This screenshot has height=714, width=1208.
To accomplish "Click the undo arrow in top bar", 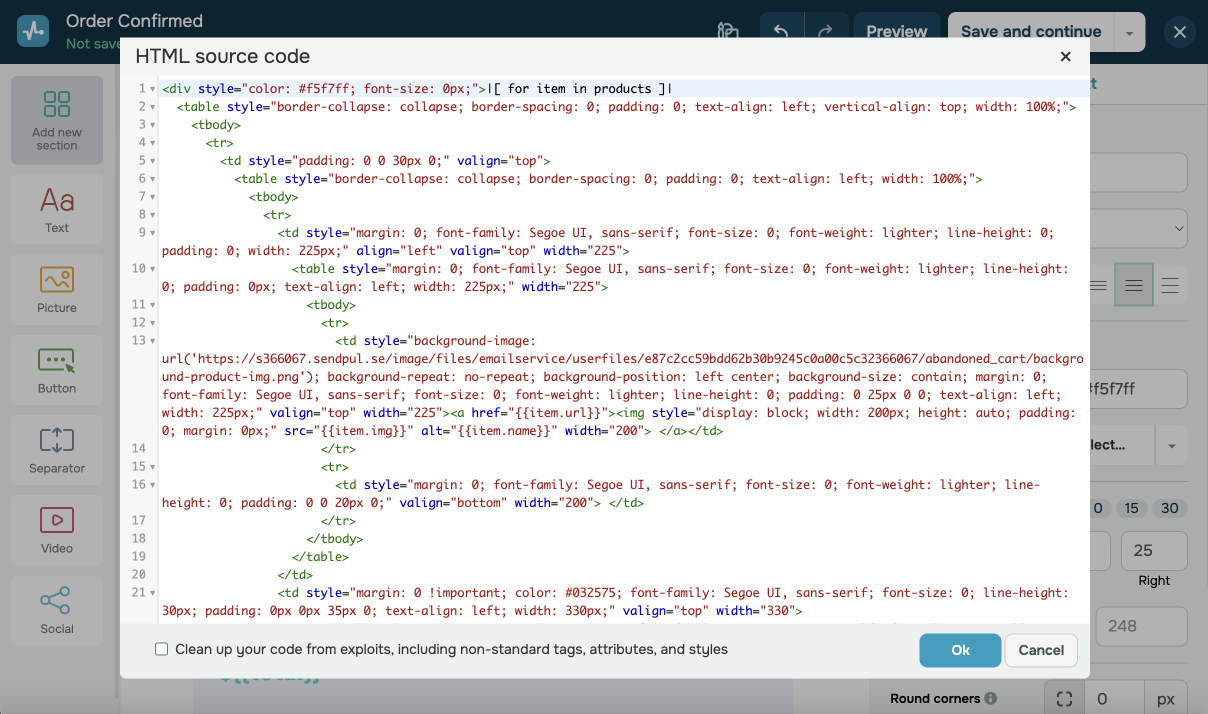I will point(781,32).
